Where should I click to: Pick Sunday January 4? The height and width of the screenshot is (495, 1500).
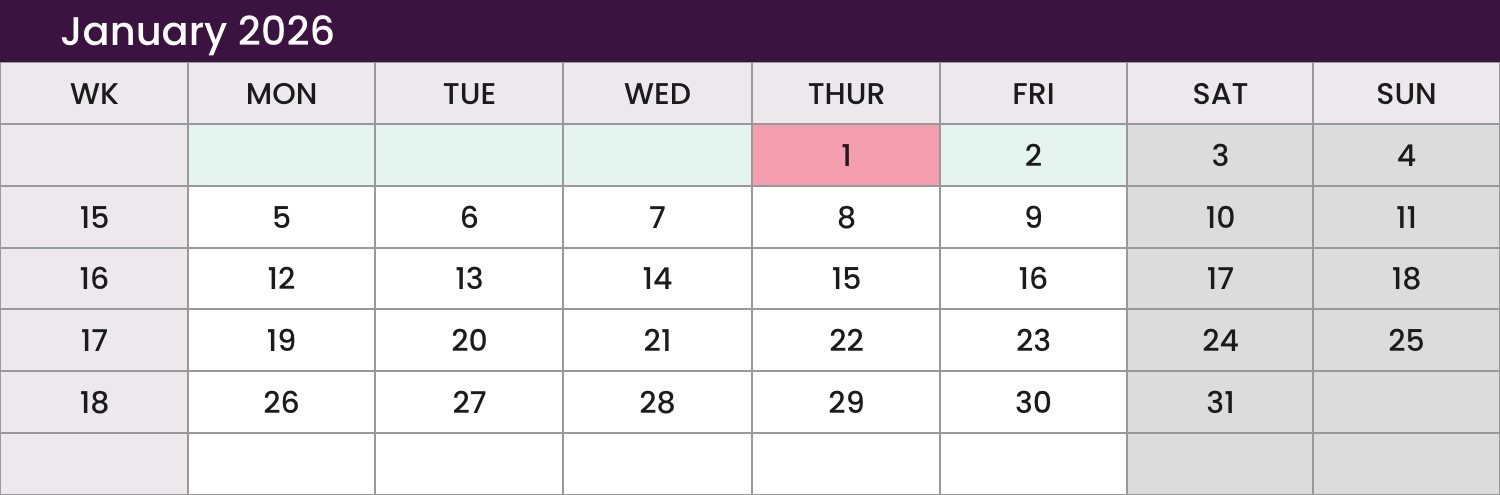click(x=1406, y=155)
